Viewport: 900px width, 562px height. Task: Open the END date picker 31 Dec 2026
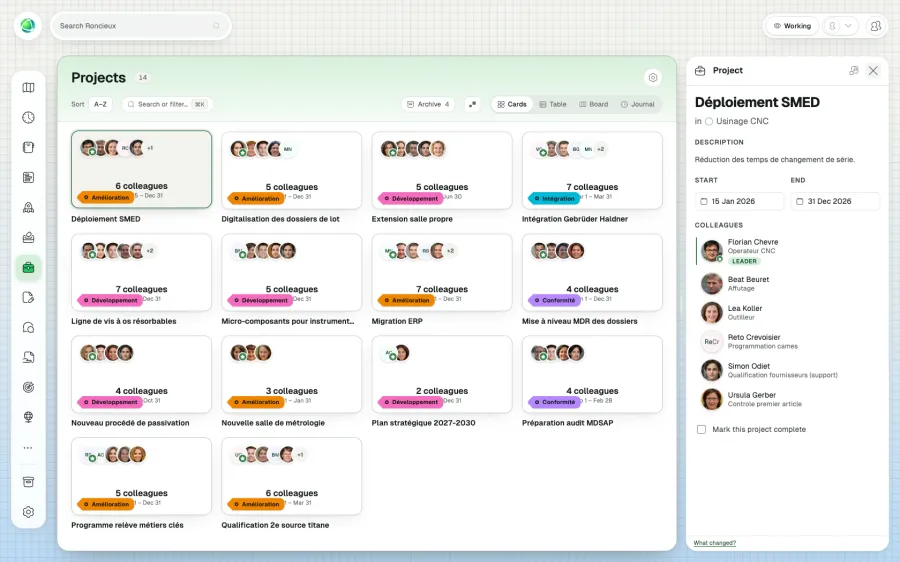835,201
